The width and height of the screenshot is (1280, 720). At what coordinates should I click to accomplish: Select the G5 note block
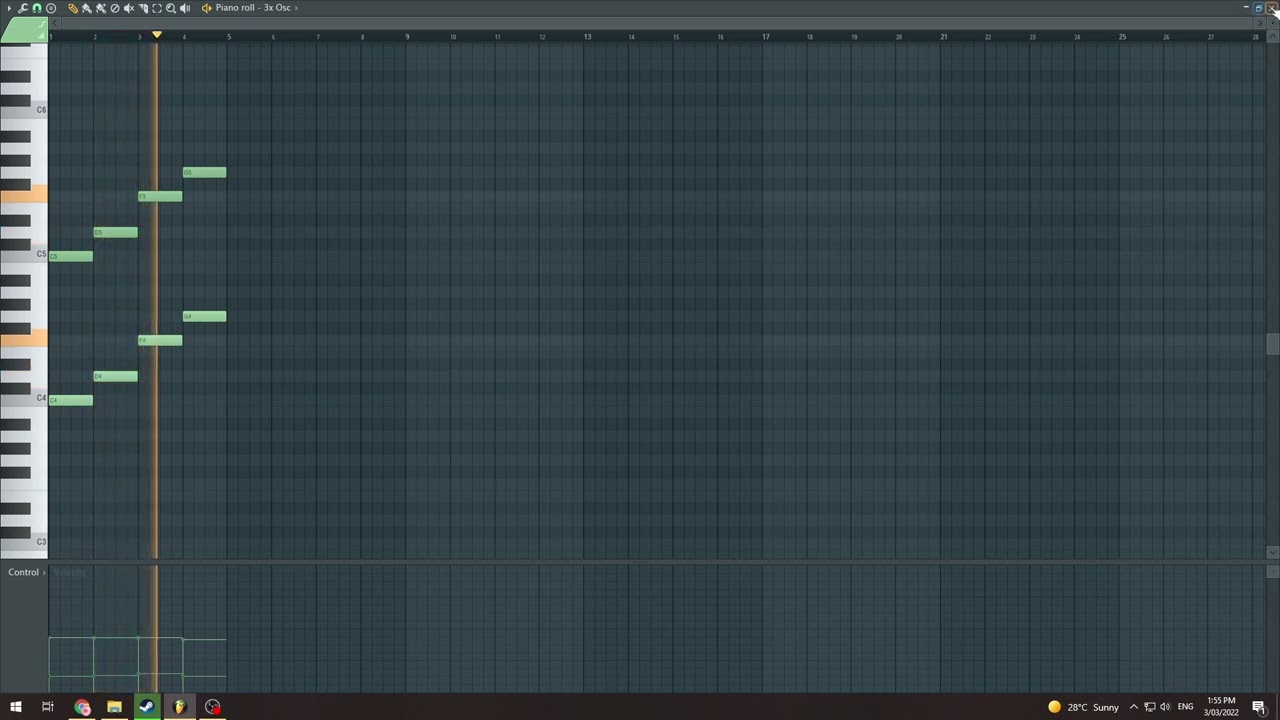[205, 173]
